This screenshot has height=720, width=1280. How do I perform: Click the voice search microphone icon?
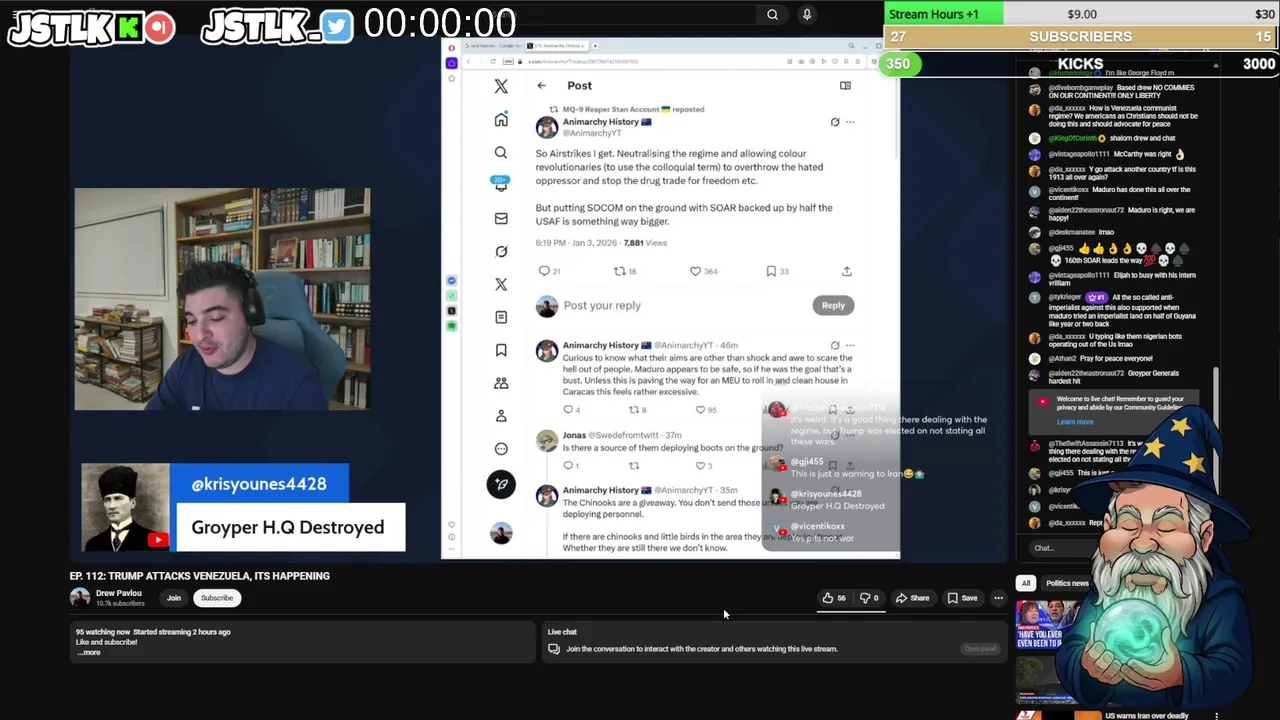click(807, 14)
